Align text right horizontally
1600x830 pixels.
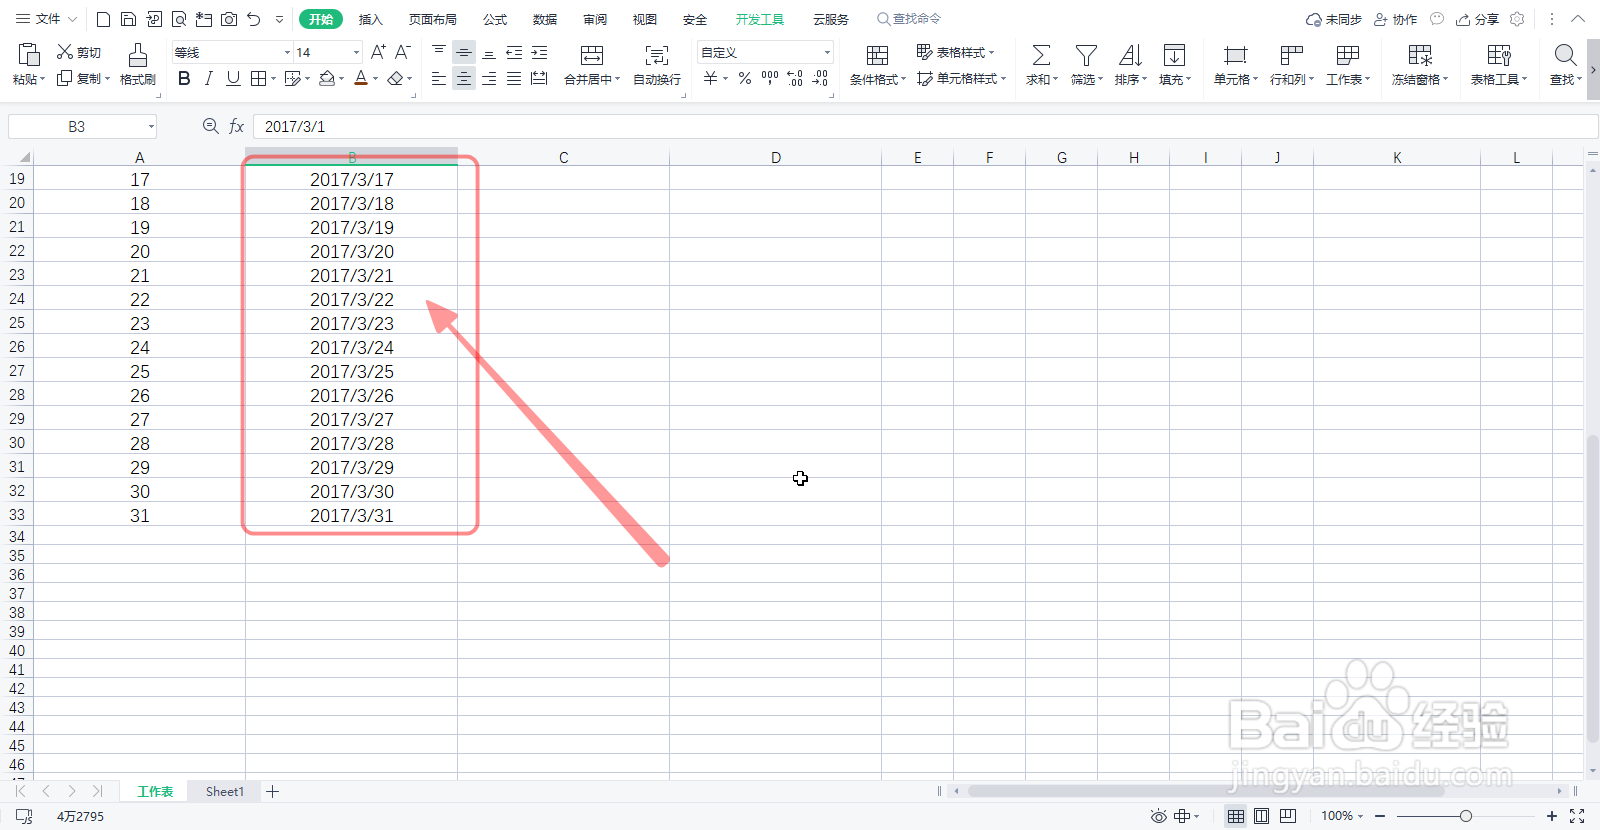pos(489,78)
